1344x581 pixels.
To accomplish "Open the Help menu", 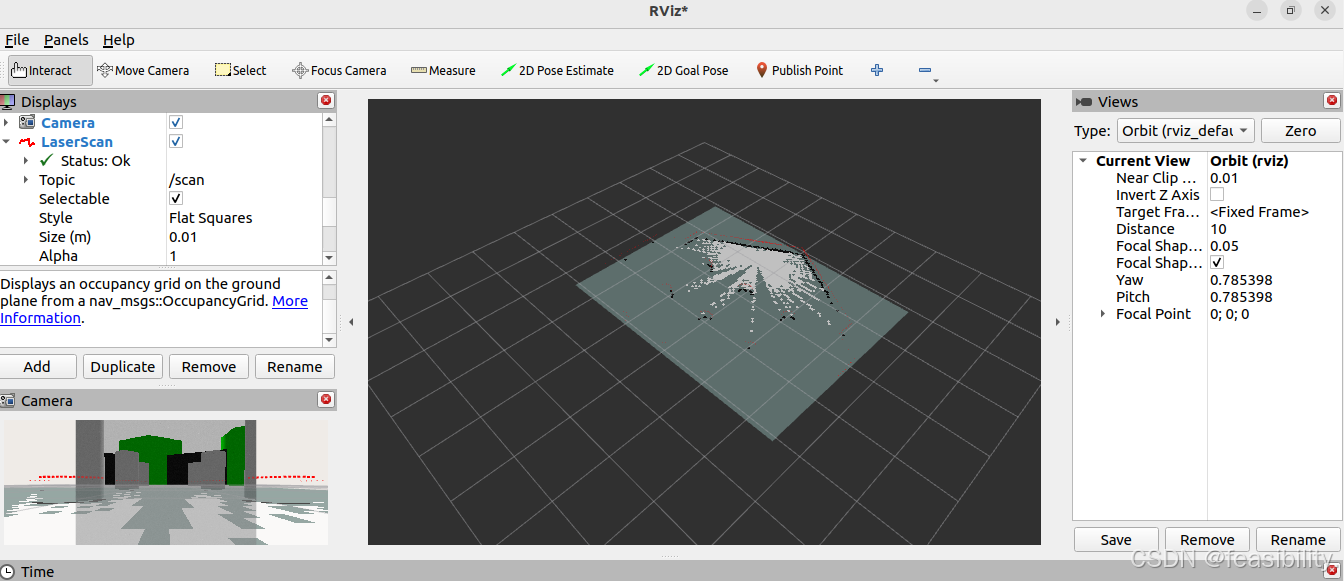I will (x=119, y=40).
